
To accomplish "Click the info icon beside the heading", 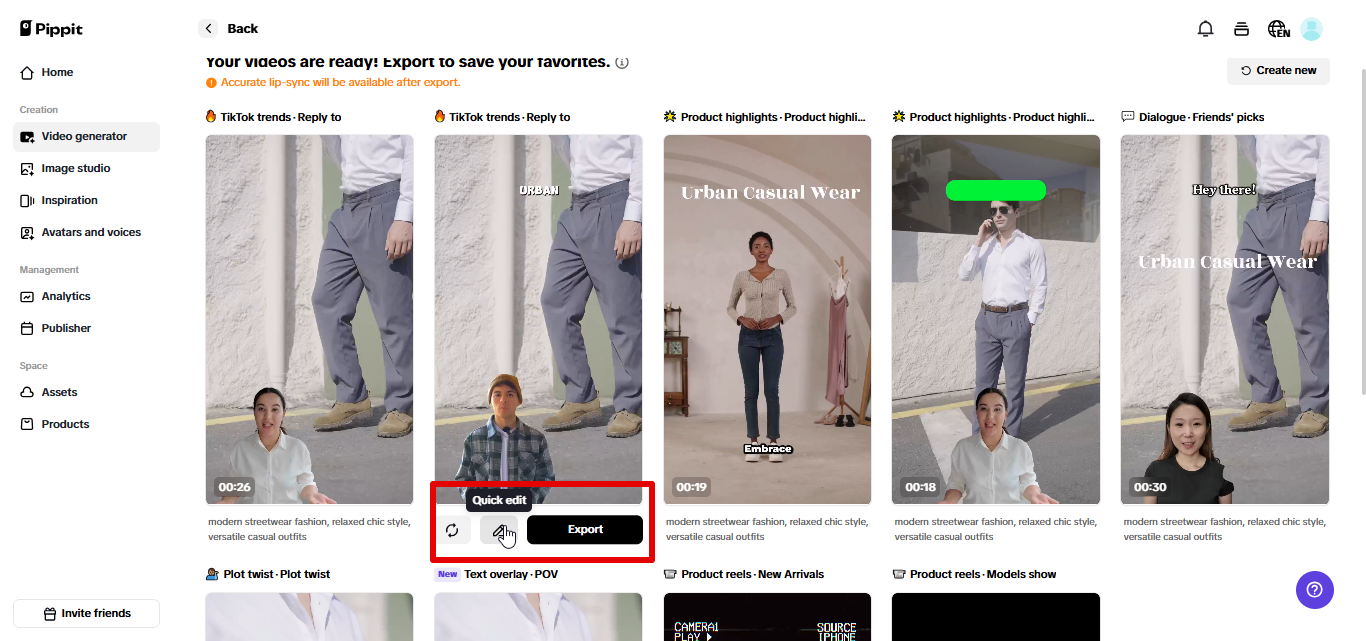I will 622,62.
